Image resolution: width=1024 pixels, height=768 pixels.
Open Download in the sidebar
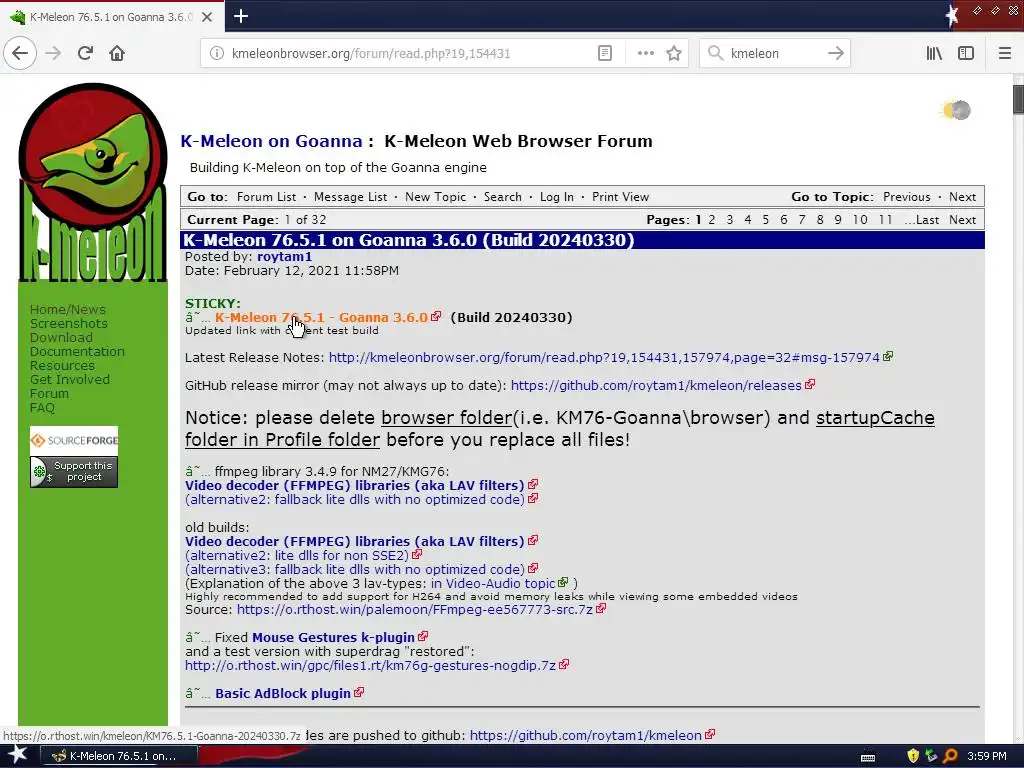(61, 338)
